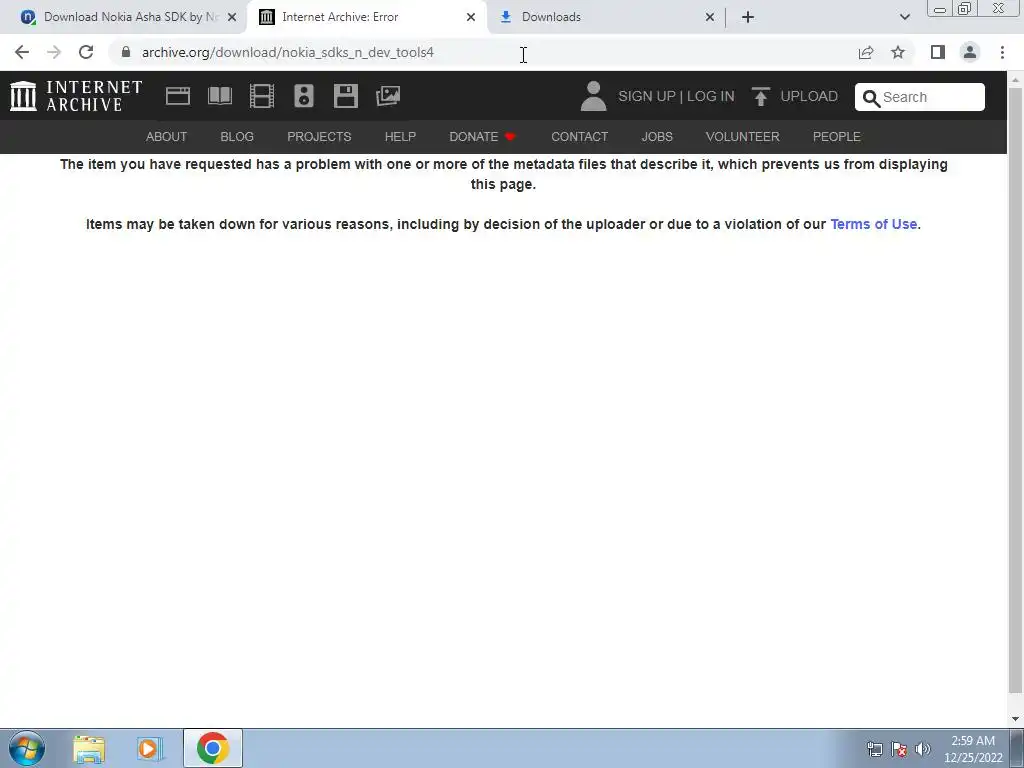Open the Chrome three-dot menu
This screenshot has width=1024, height=768.
tap(1002, 52)
